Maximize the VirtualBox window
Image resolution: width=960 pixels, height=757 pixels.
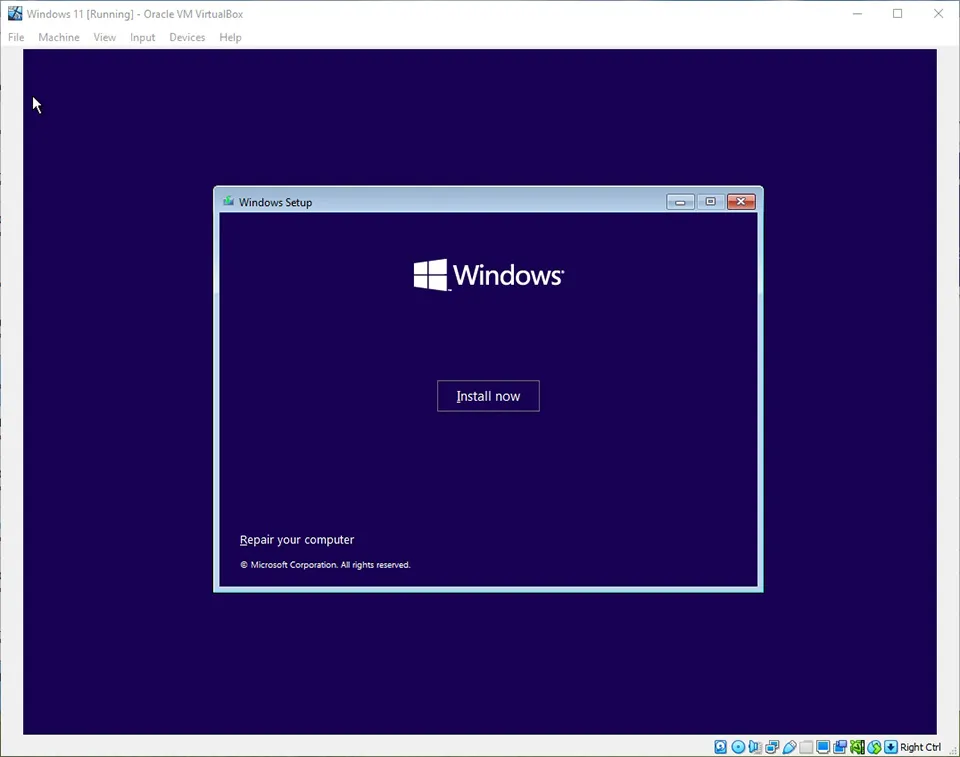[x=898, y=13]
